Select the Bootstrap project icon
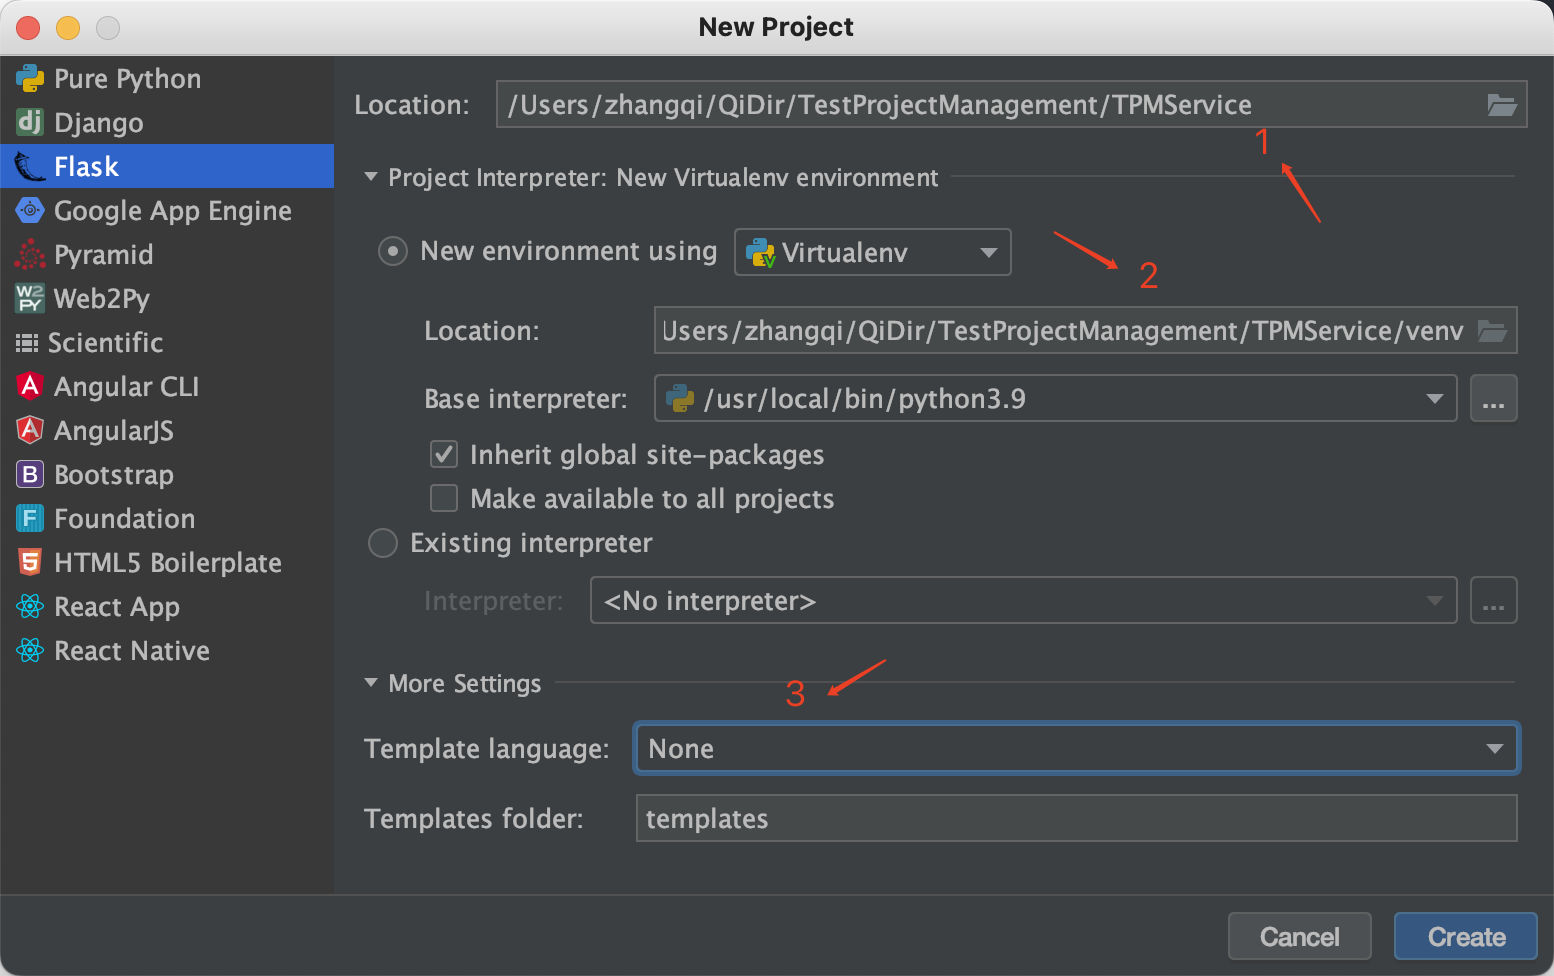This screenshot has width=1554, height=976. [30, 474]
